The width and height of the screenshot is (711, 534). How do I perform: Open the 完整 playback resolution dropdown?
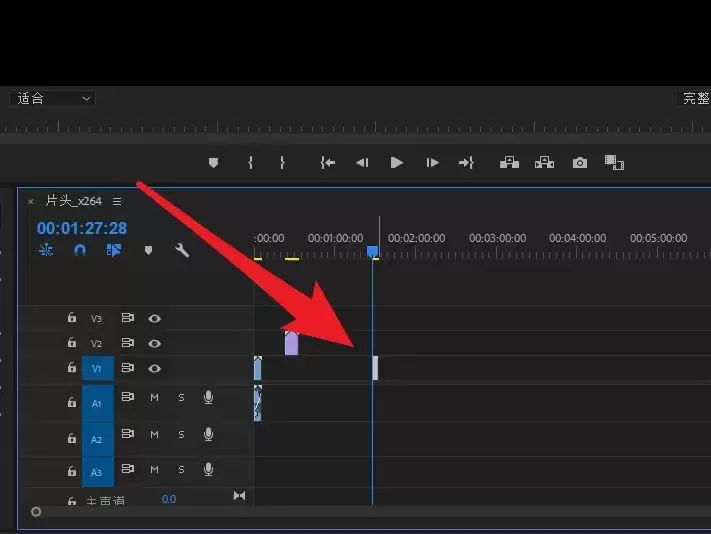pyautogui.click(x=694, y=98)
